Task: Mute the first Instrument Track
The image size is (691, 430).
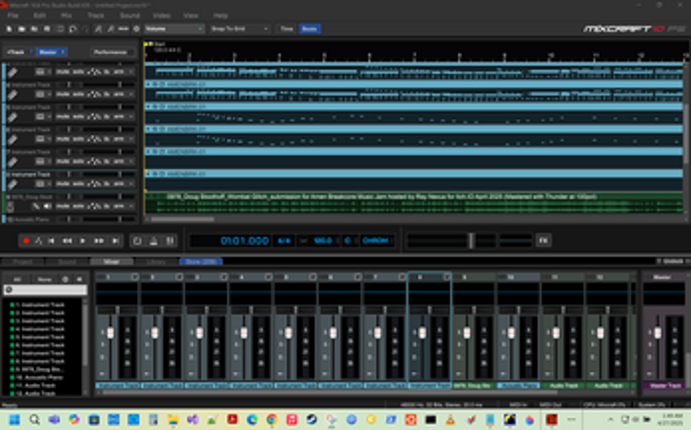Action: tap(63, 71)
